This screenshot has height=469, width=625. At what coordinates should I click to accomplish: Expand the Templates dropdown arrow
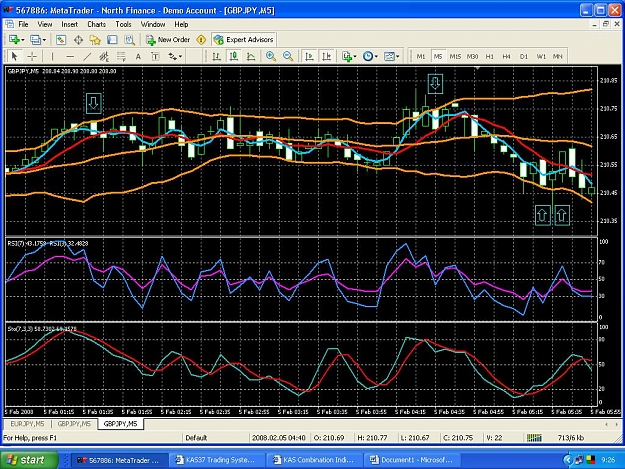[397, 57]
